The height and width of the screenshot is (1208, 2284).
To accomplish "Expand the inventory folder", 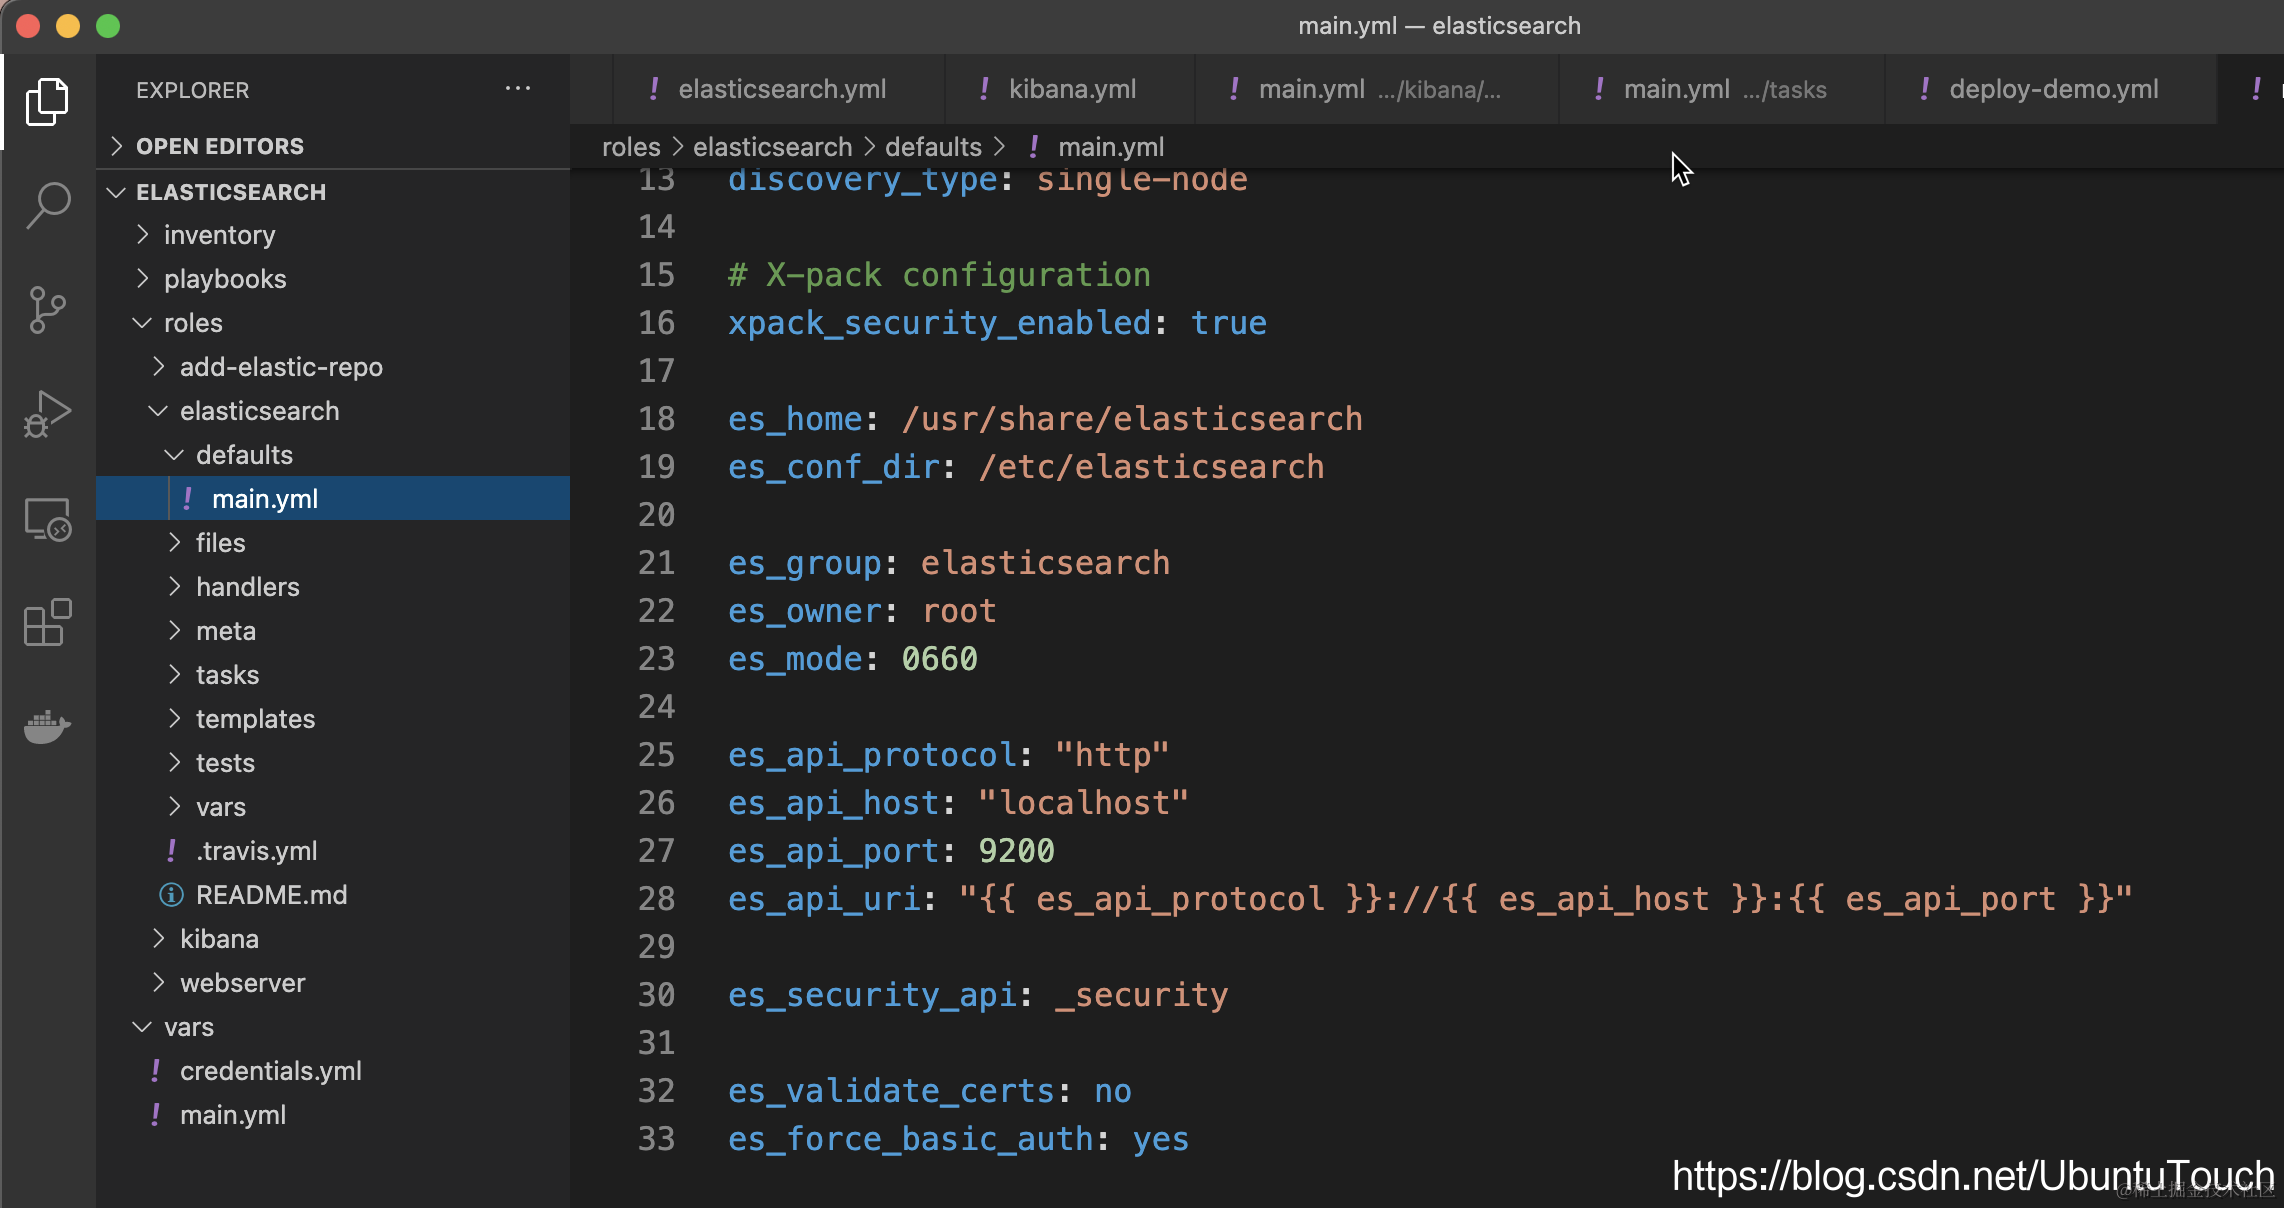I will pyautogui.click(x=219, y=235).
